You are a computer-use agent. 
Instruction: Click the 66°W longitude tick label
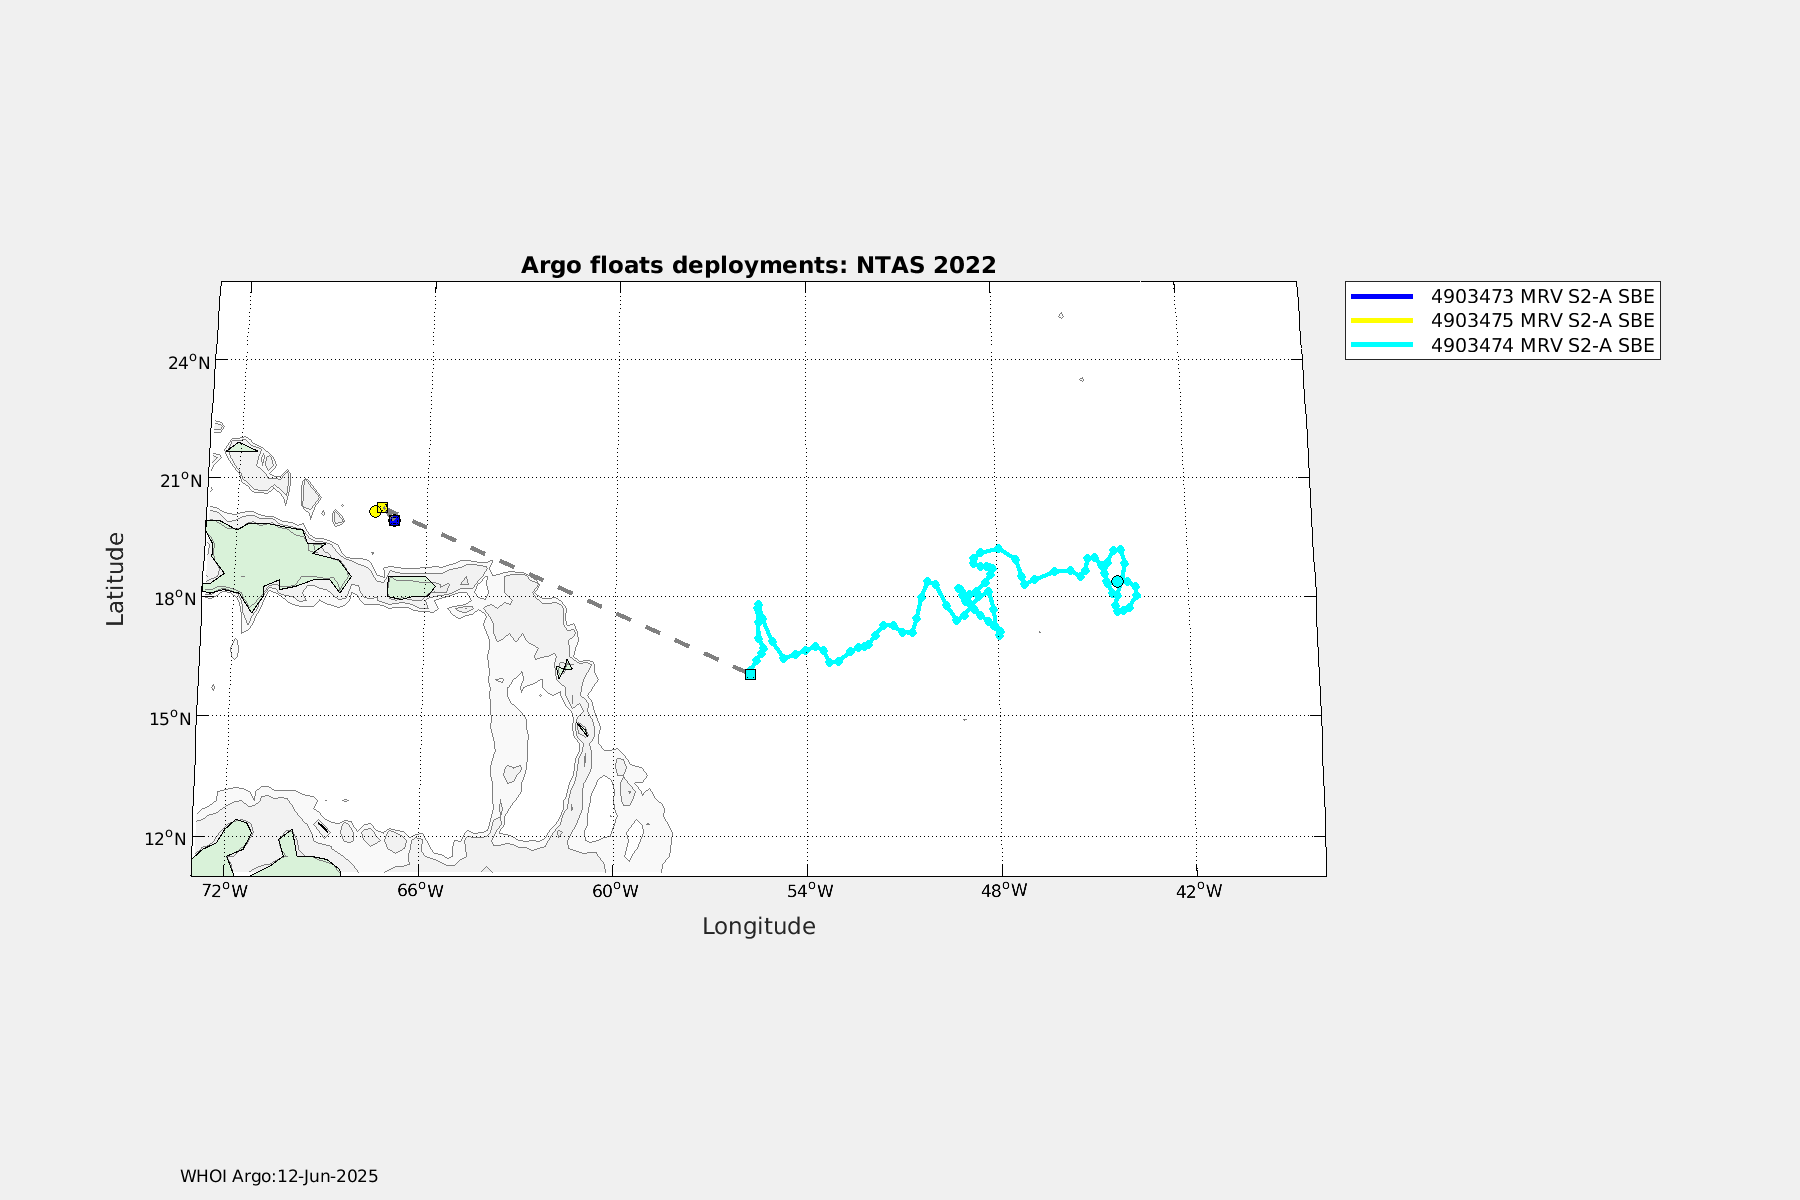click(420, 891)
